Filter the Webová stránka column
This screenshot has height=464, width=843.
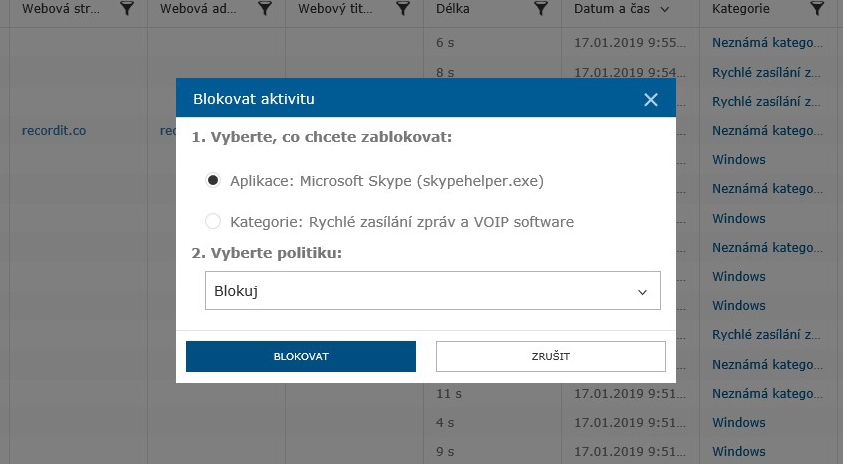(x=127, y=9)
